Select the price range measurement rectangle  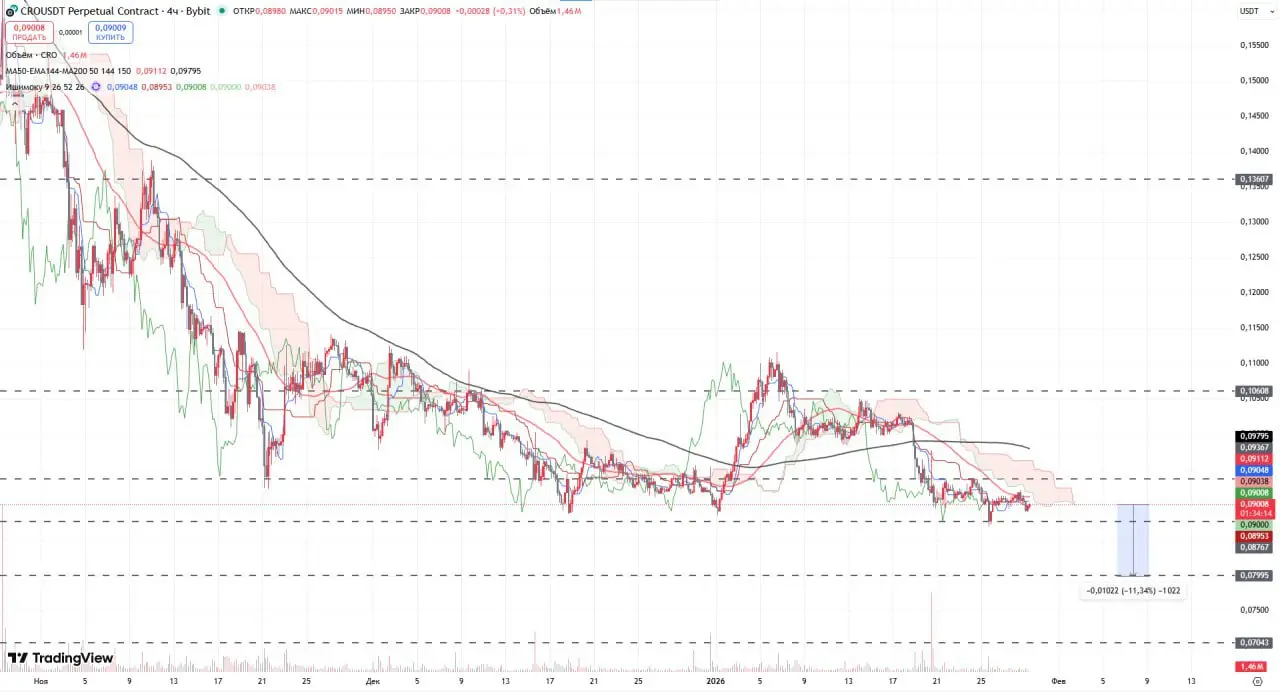click(x=1132, y=540)
